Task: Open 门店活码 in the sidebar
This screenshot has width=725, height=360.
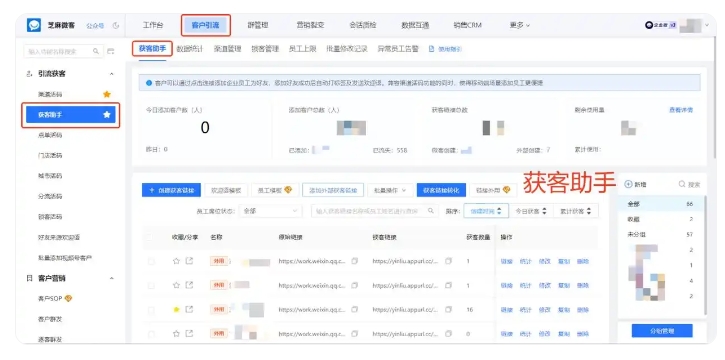Action: (50, 155)
